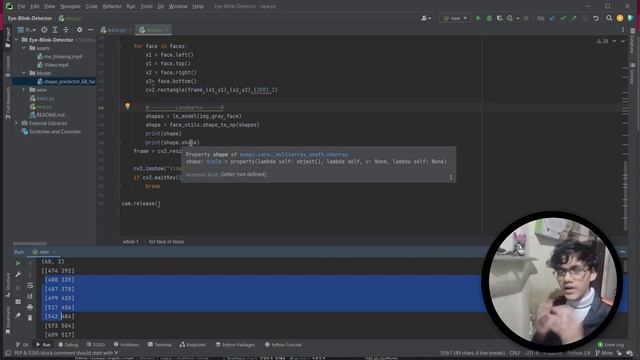Click the yellow IDE updates icon
Viewport: 640px width, 360px height.
tap(620, 18)
